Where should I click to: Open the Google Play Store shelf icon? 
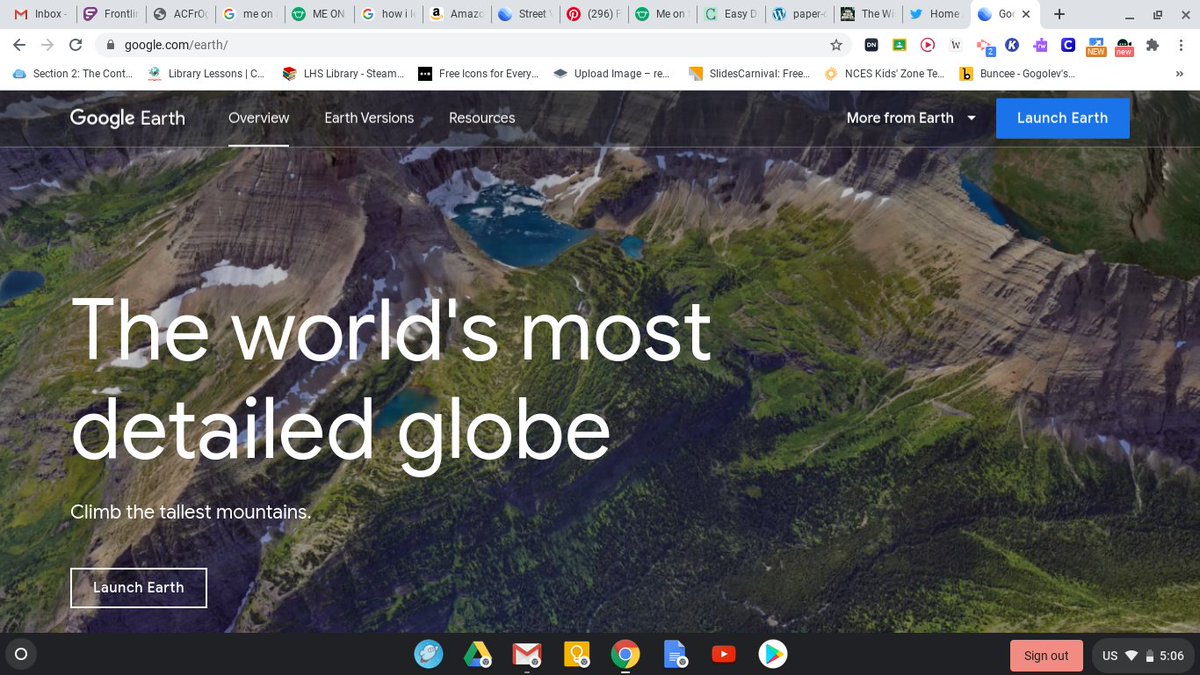pos(772,655)
